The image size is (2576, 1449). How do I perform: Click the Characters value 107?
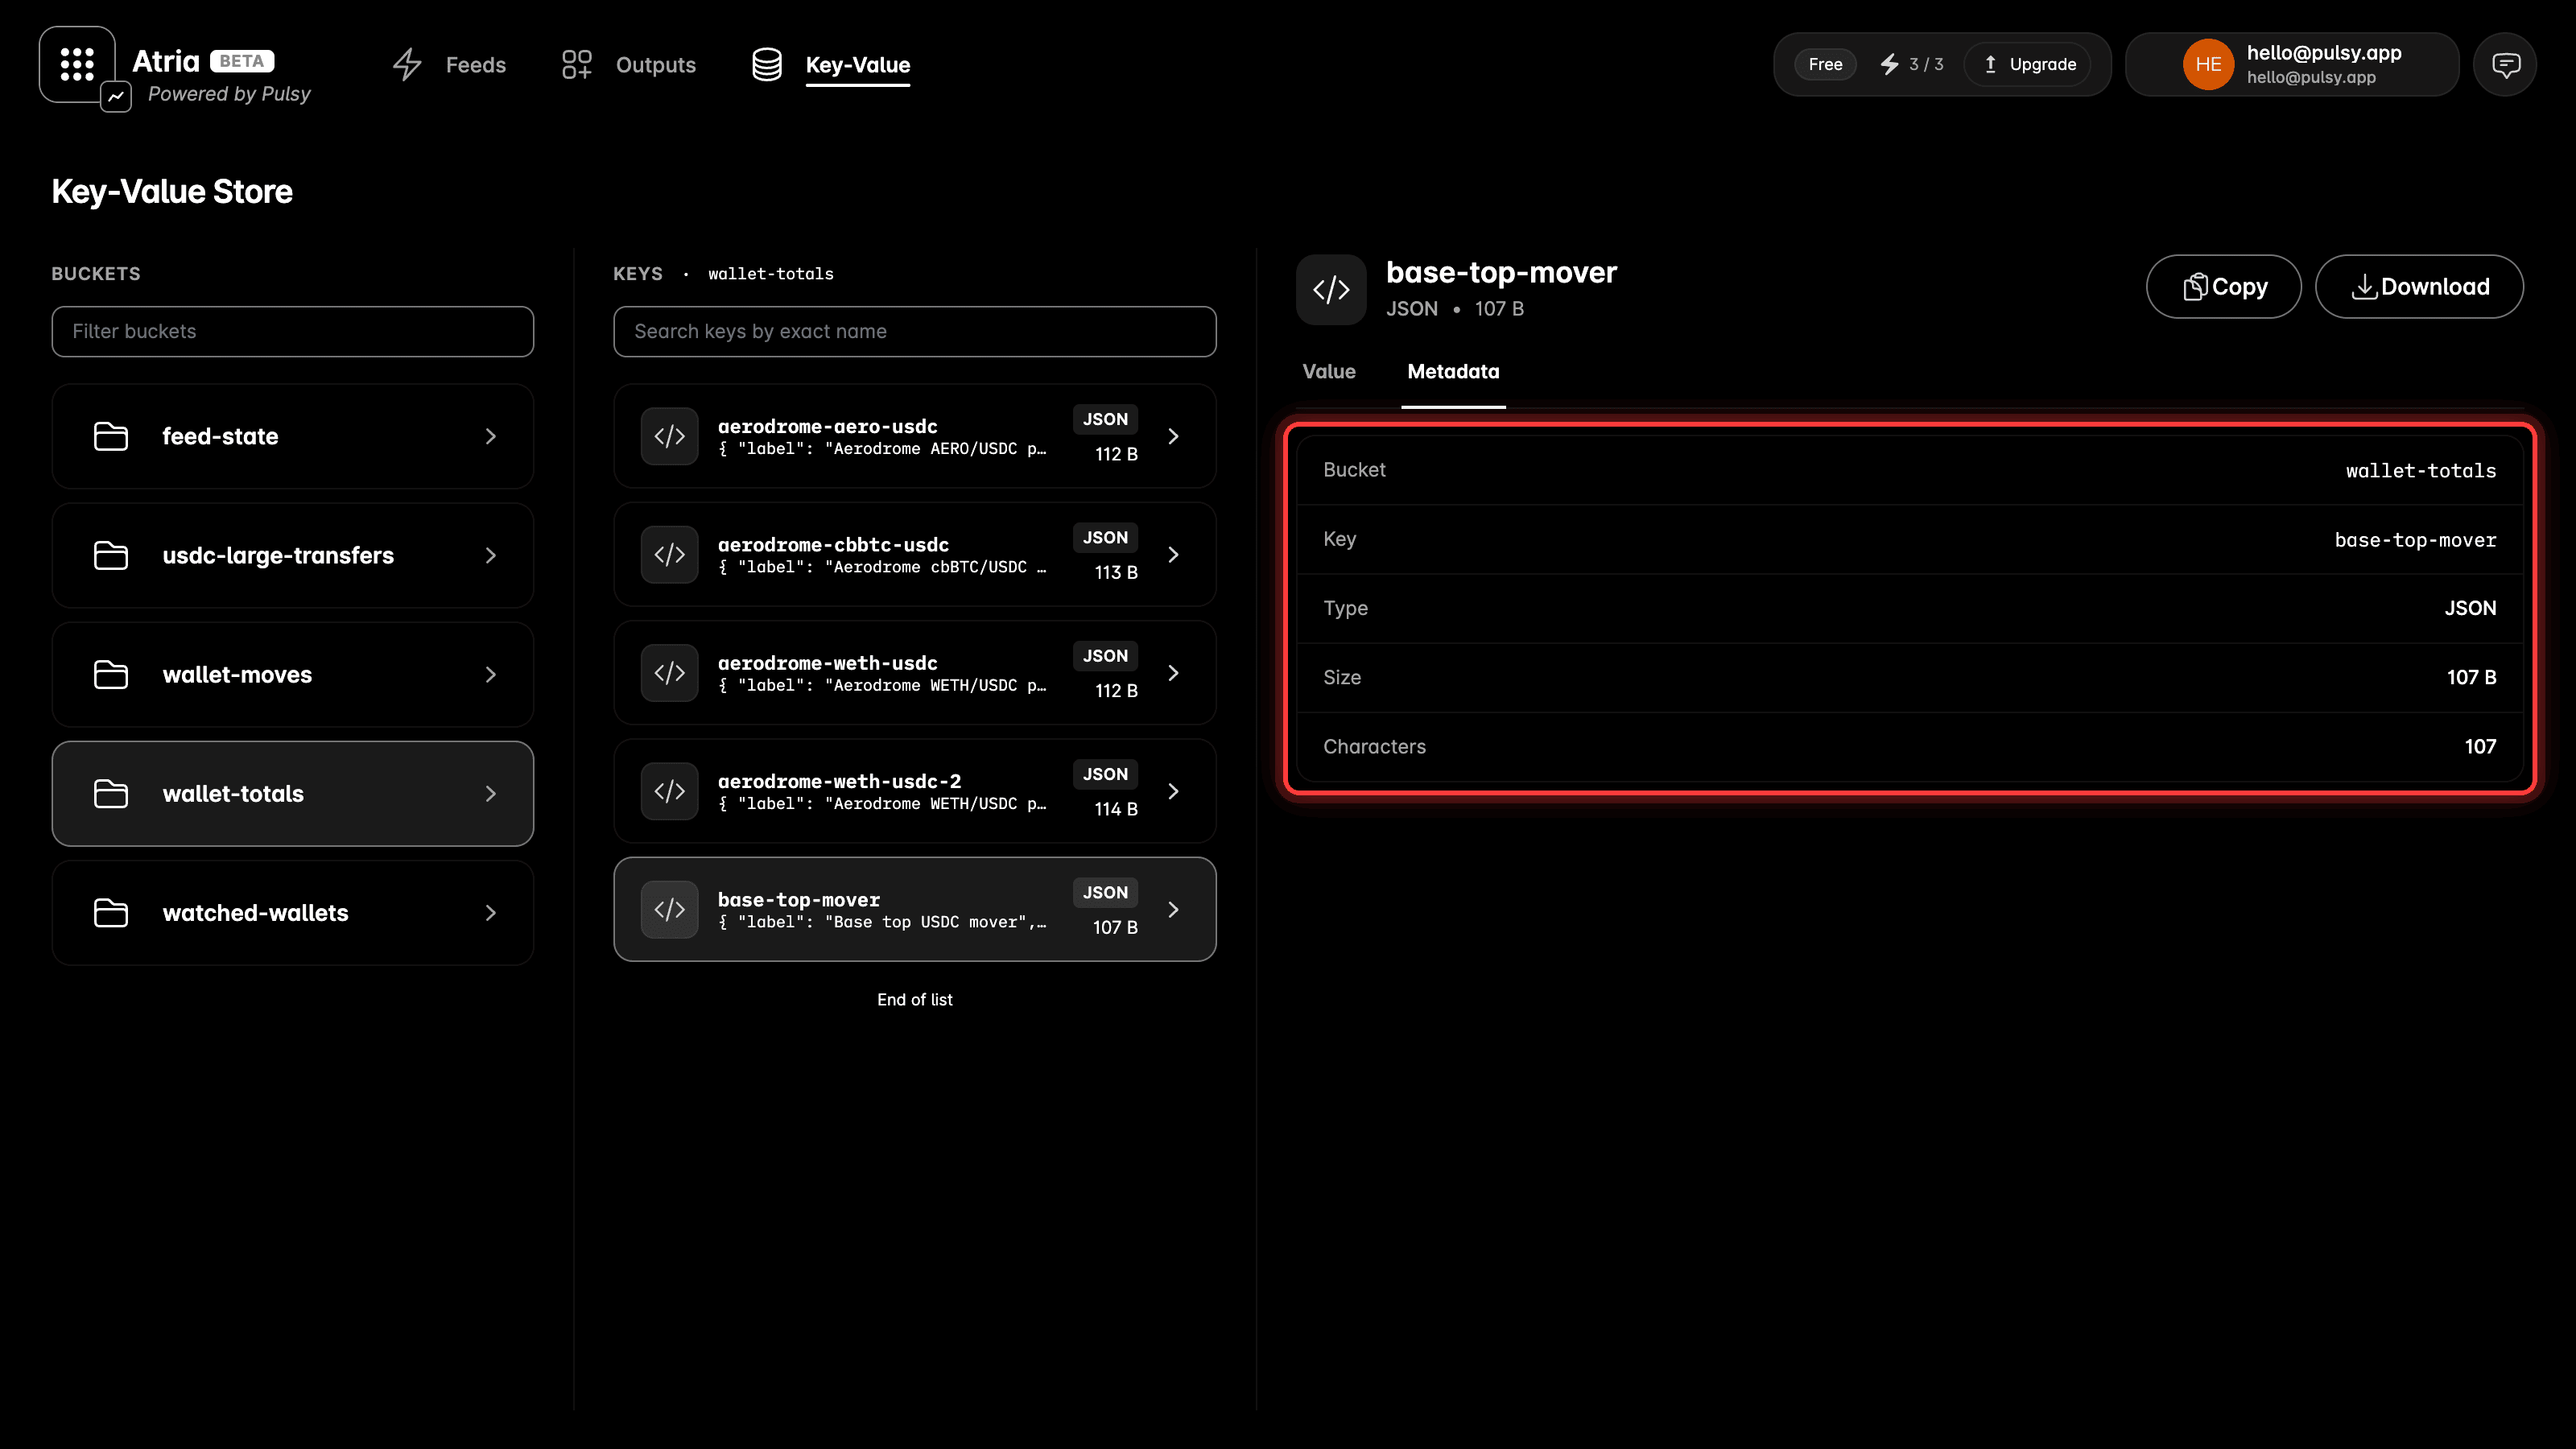click(x=2480, y=746)
